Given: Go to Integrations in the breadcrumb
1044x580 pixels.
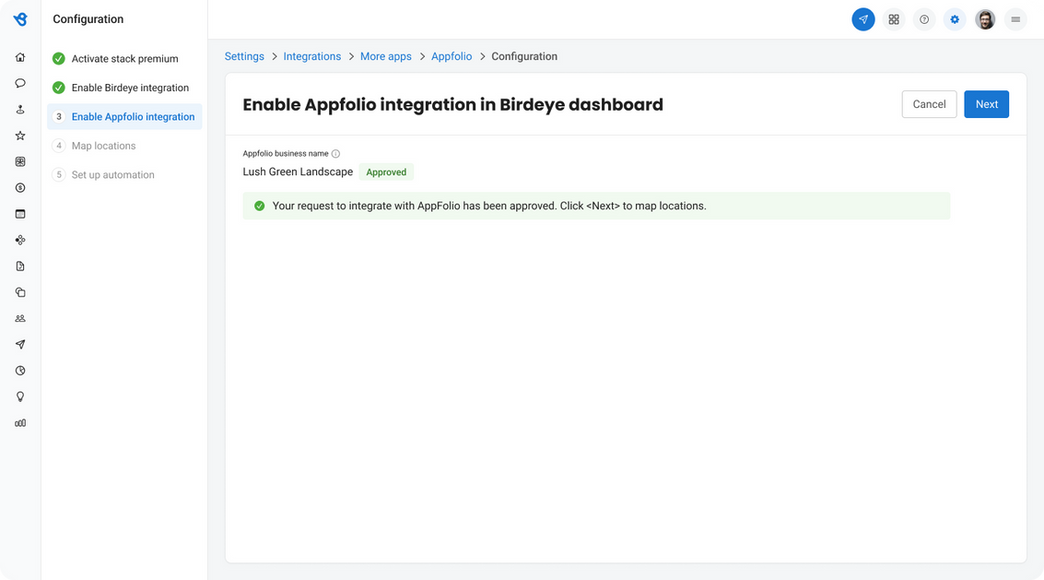Looking at the screenshot, I should pyautogui.click(x=312, y=57).
